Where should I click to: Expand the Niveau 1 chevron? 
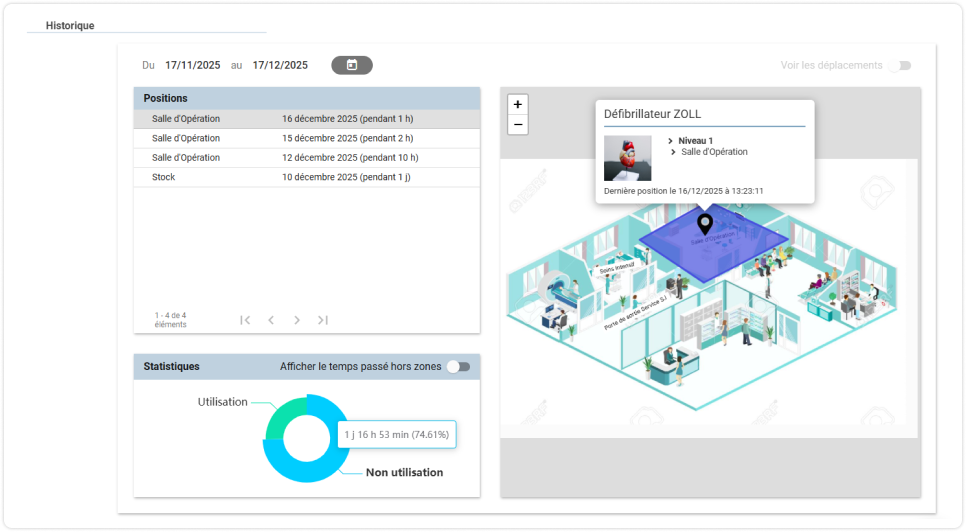(x=670, y=141)
